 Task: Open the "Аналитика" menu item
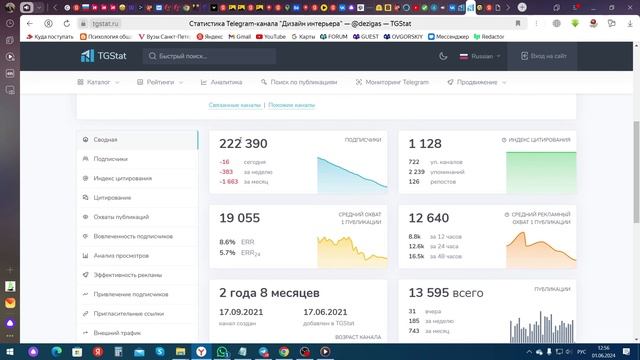click(x=222, y=82)
